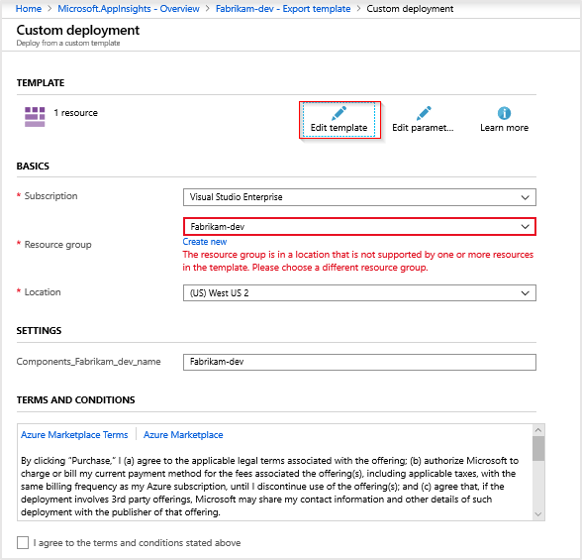Viewport: 582px width, 560px height.
Task: Open the Azure Marketplace Terms link
Action: (x=74, y=435)
